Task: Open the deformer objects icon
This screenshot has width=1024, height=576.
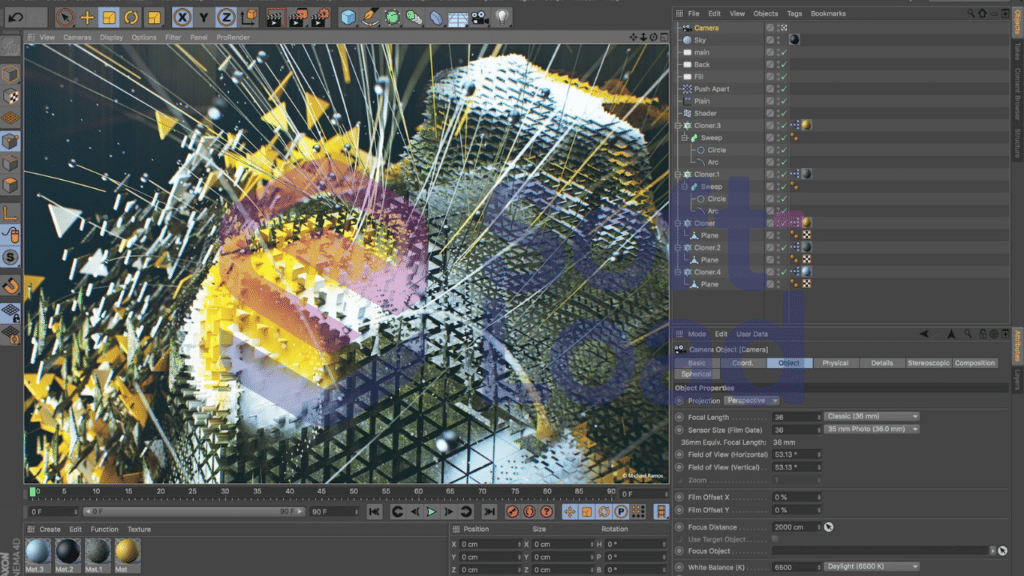Action: pos(436,18)
